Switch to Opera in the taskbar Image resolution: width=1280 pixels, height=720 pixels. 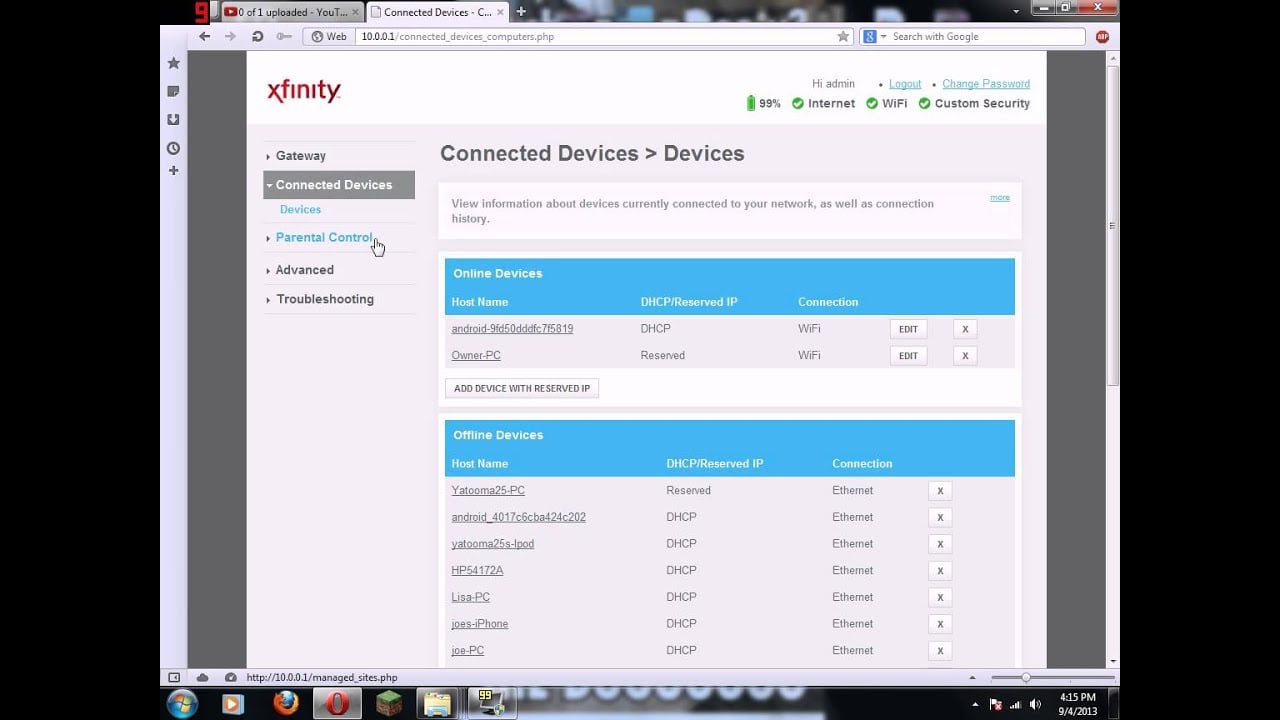tap(337, 704)
